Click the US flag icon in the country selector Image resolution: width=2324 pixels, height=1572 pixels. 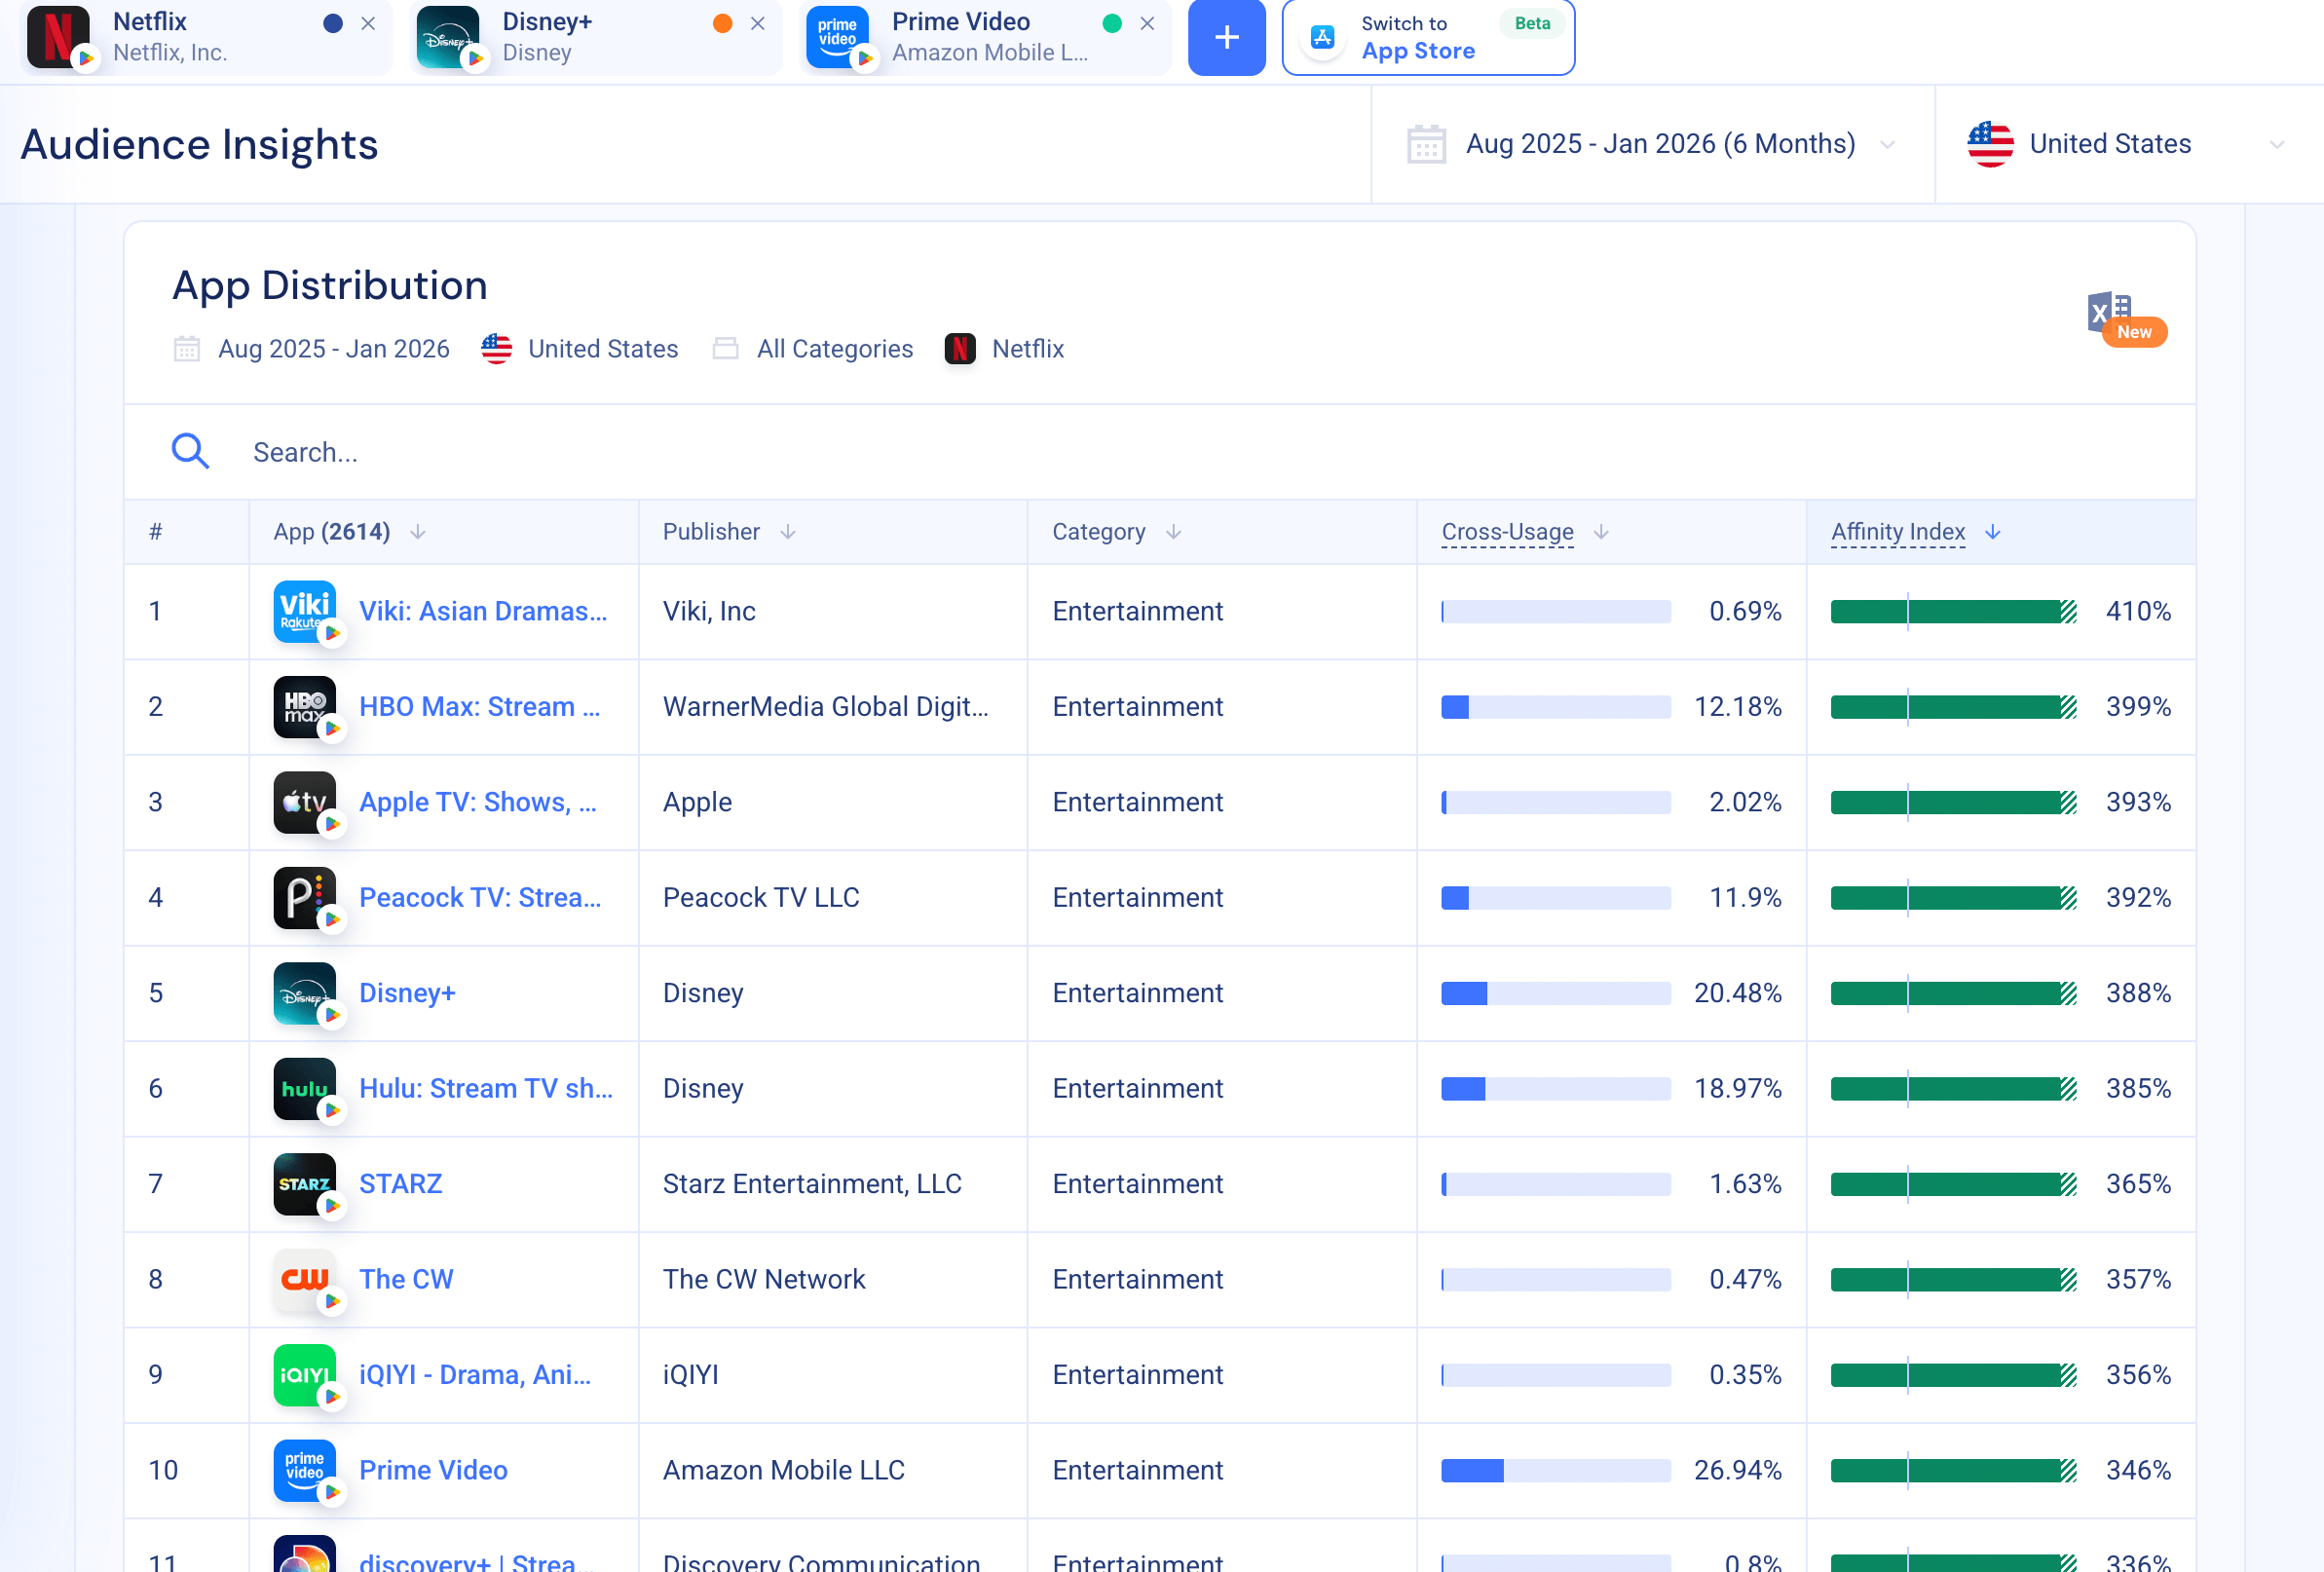tap(1990, 144)
